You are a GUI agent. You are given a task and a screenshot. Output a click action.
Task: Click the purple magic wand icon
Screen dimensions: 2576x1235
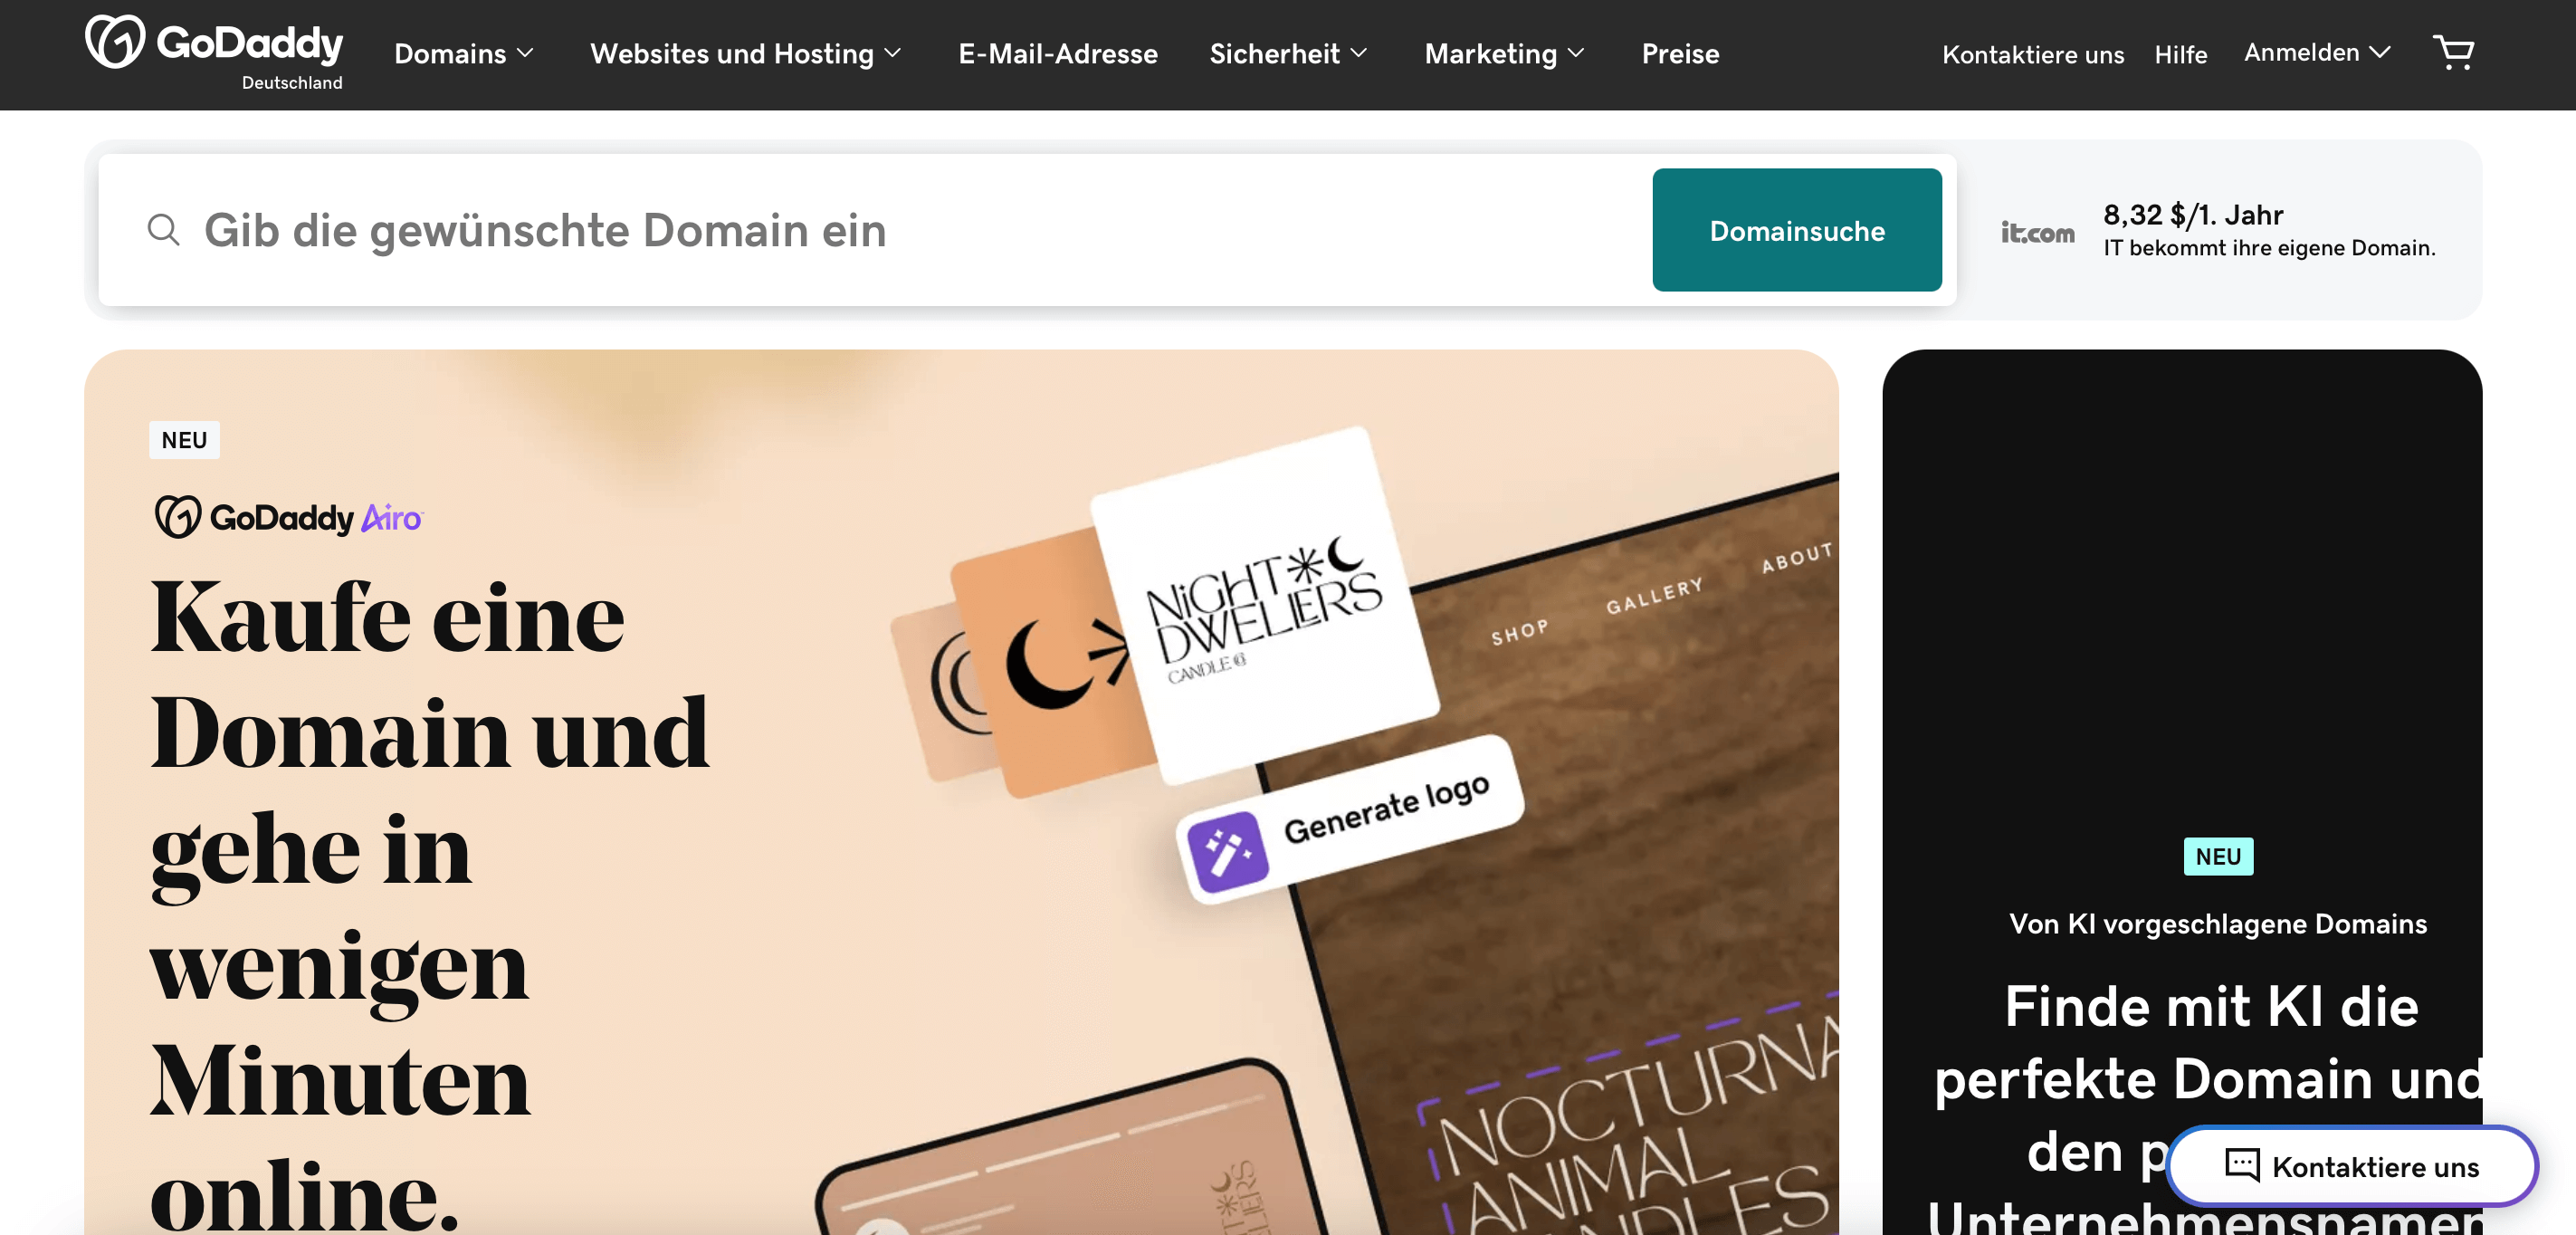pyautogui.click(x=1228, y=851)
